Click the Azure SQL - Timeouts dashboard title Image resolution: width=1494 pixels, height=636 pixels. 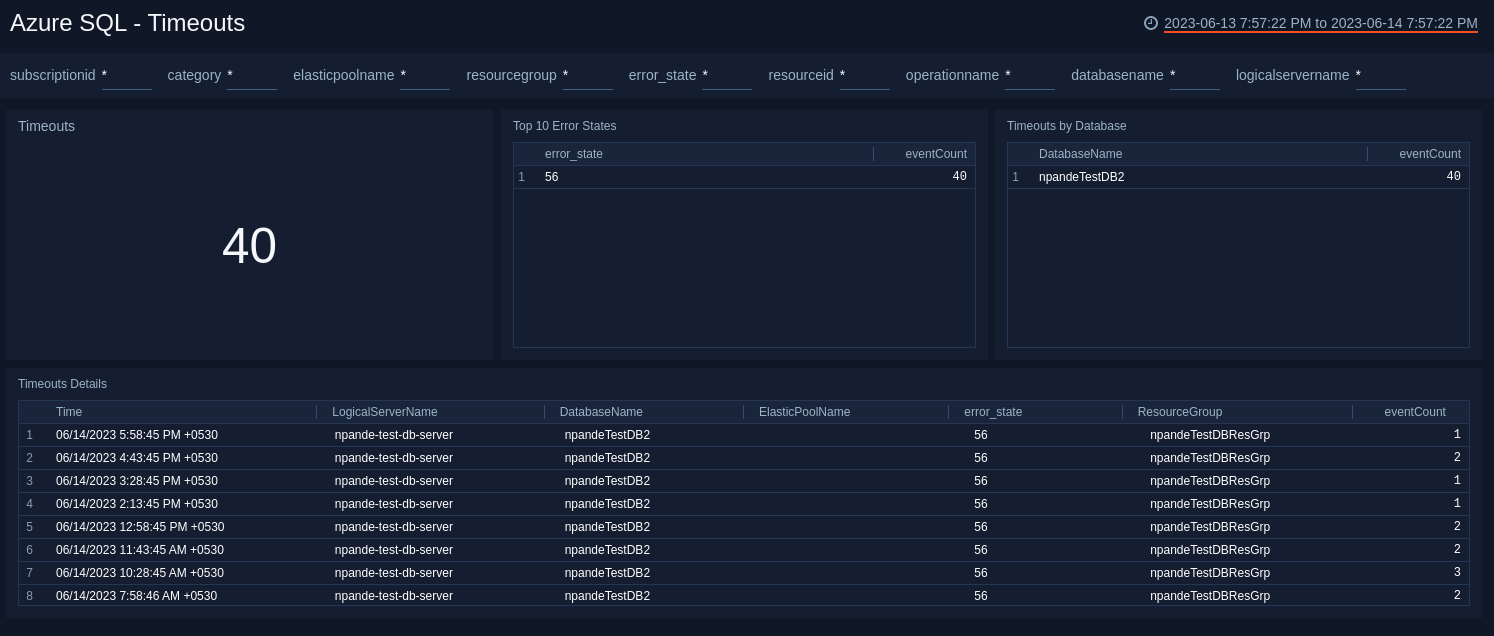tap(127, 23)
